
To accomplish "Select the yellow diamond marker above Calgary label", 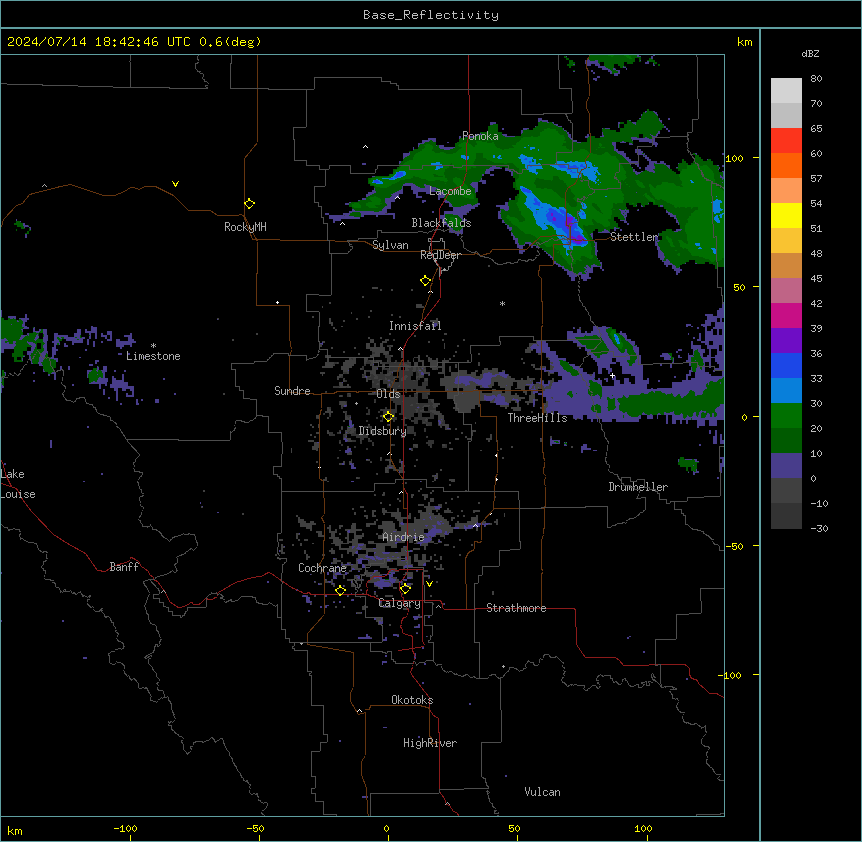I will click(x=405, y=589).
